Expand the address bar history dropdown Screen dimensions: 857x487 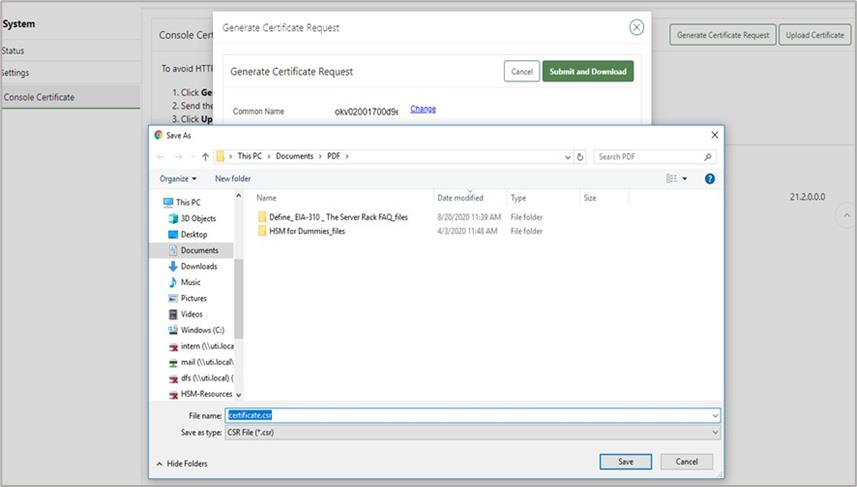[x=567, y=157]
